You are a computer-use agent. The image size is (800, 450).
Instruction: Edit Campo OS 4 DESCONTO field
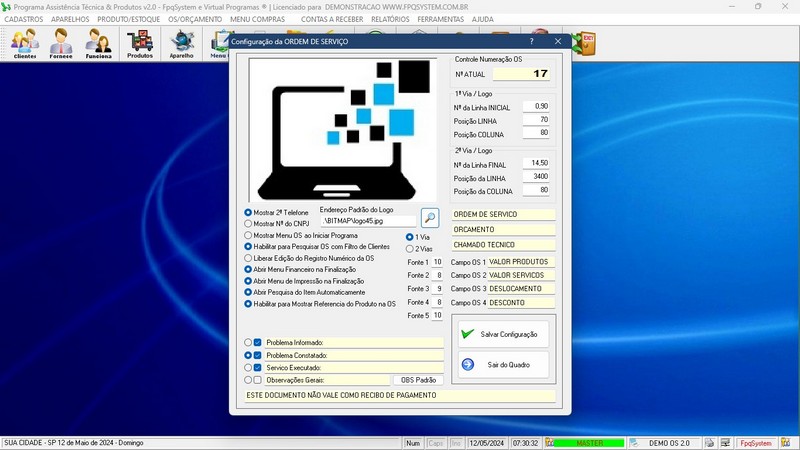[x=521, y=303]
